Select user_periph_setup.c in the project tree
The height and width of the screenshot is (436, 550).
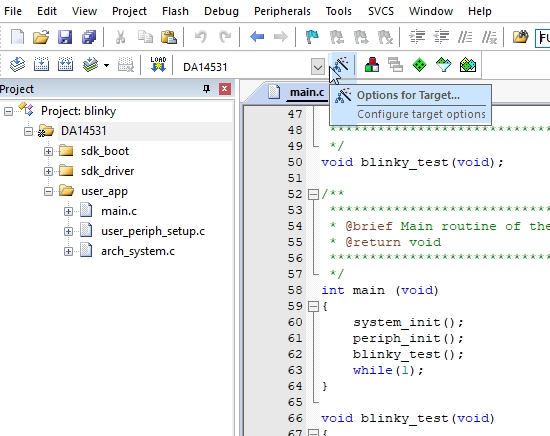pyautogui.click(x=153, y=231)
